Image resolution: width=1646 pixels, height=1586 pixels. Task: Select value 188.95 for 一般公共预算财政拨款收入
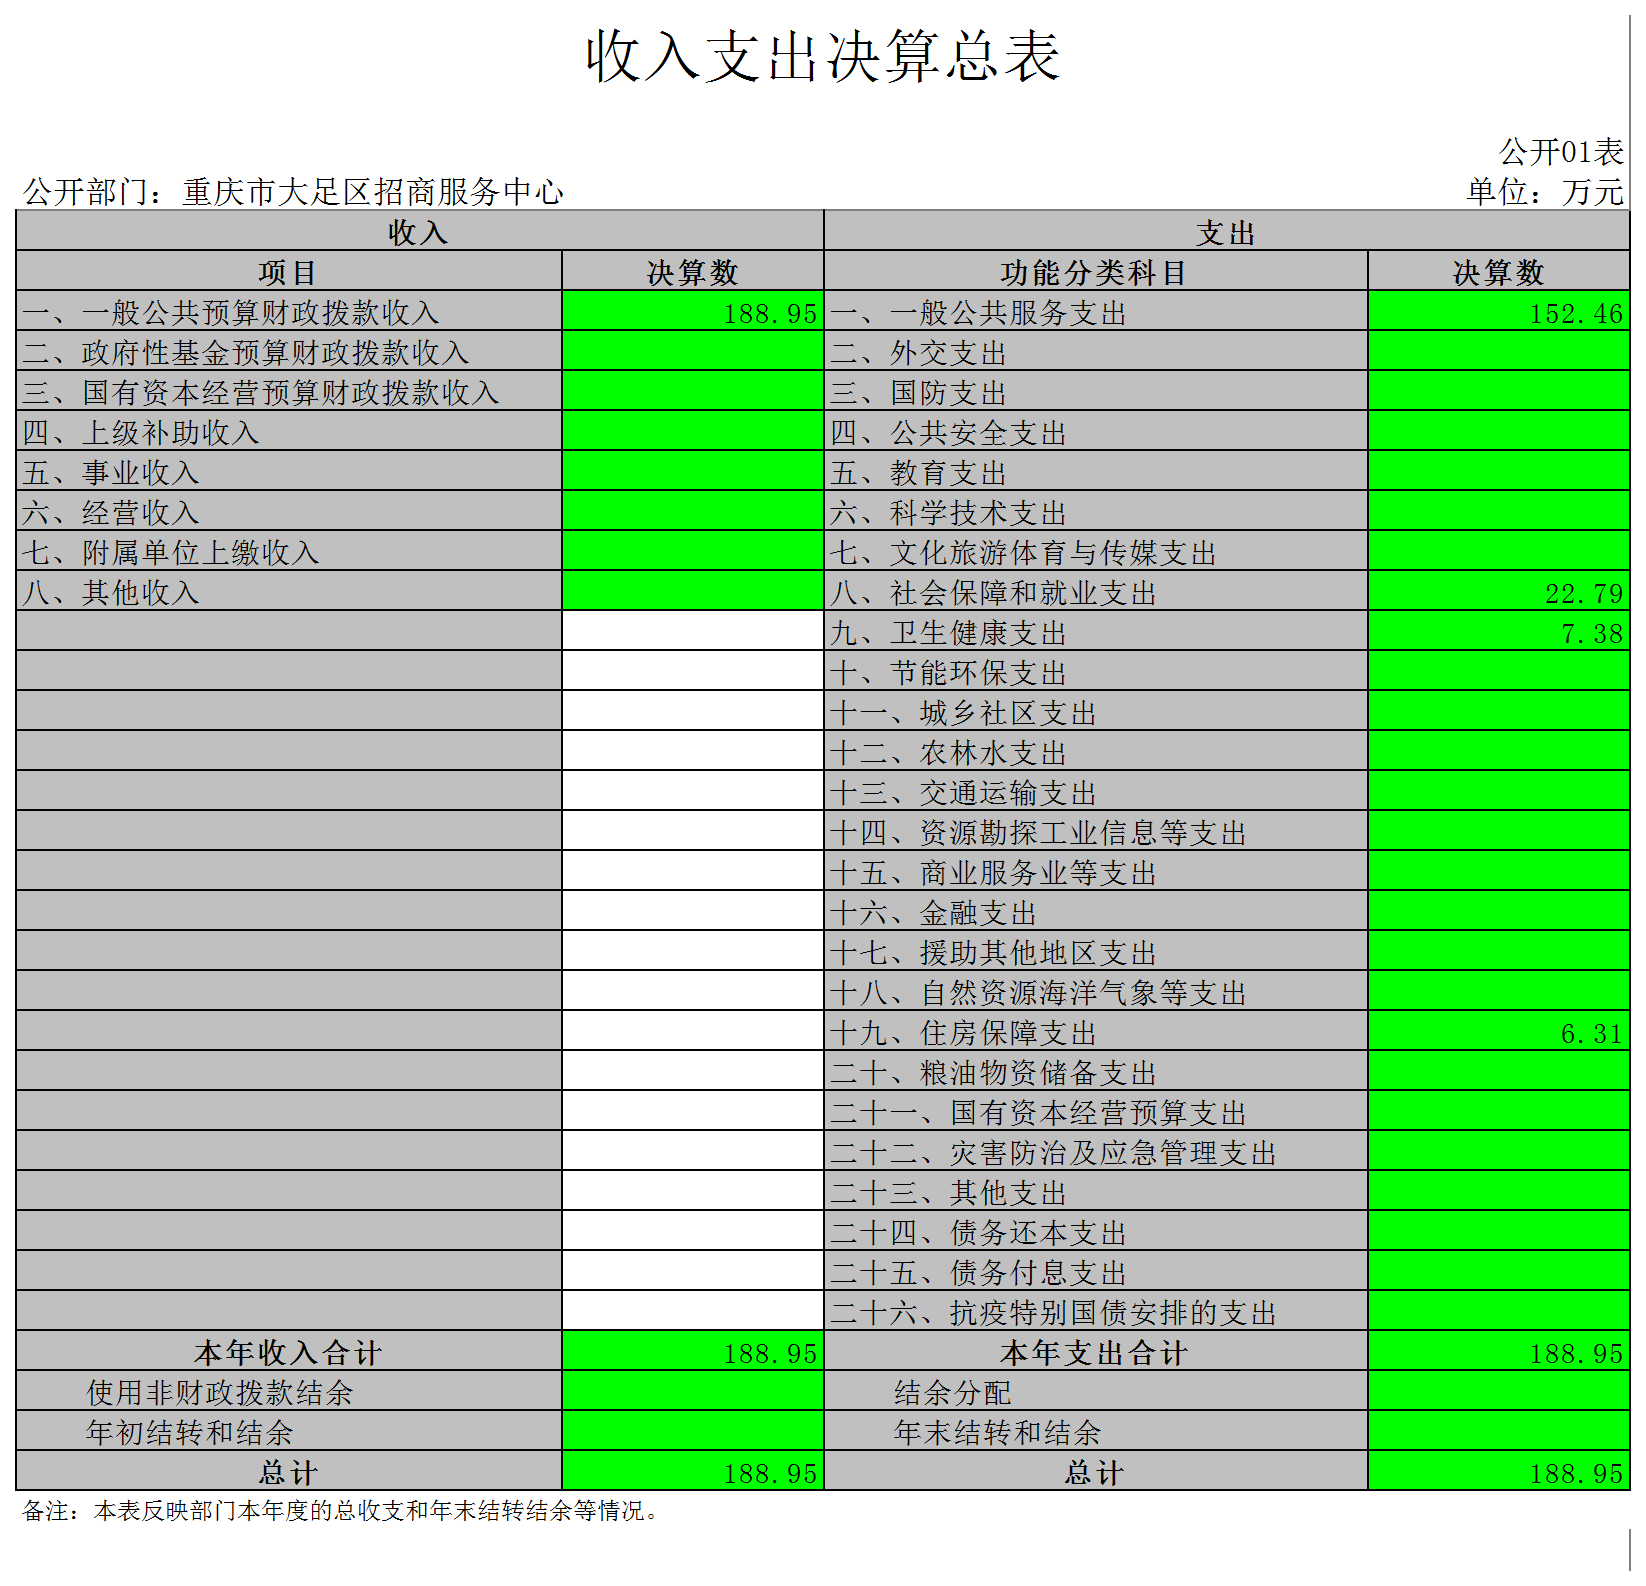pyautogui.click(x=692, y=311)
